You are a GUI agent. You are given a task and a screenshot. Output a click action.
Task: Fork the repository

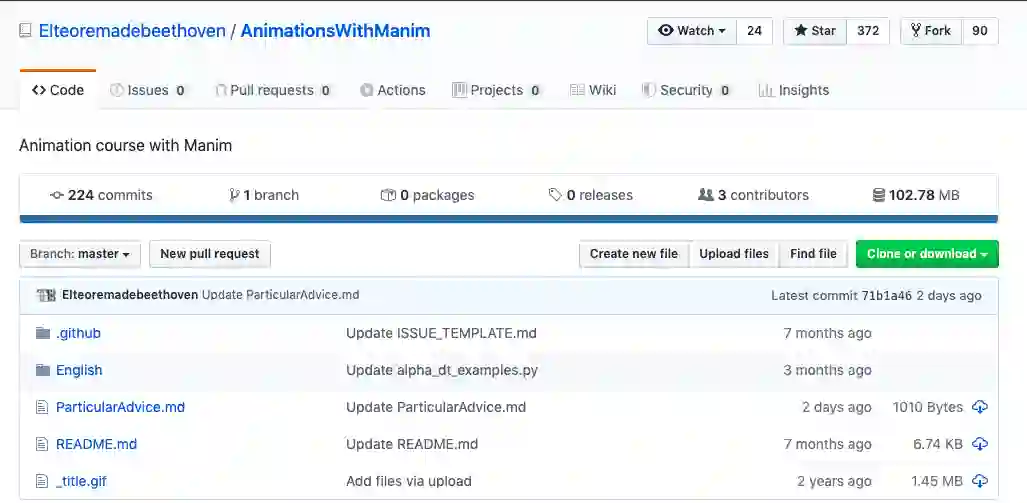point(930,31)
